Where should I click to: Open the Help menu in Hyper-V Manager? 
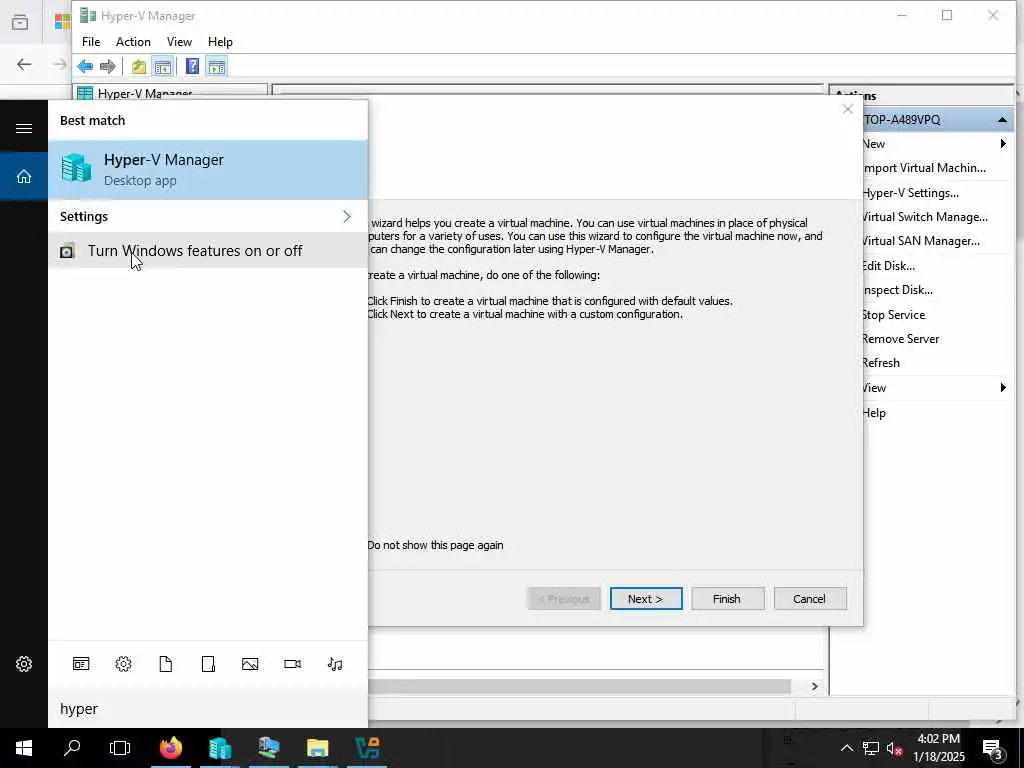pyautogui.click(x=220, y=42)
